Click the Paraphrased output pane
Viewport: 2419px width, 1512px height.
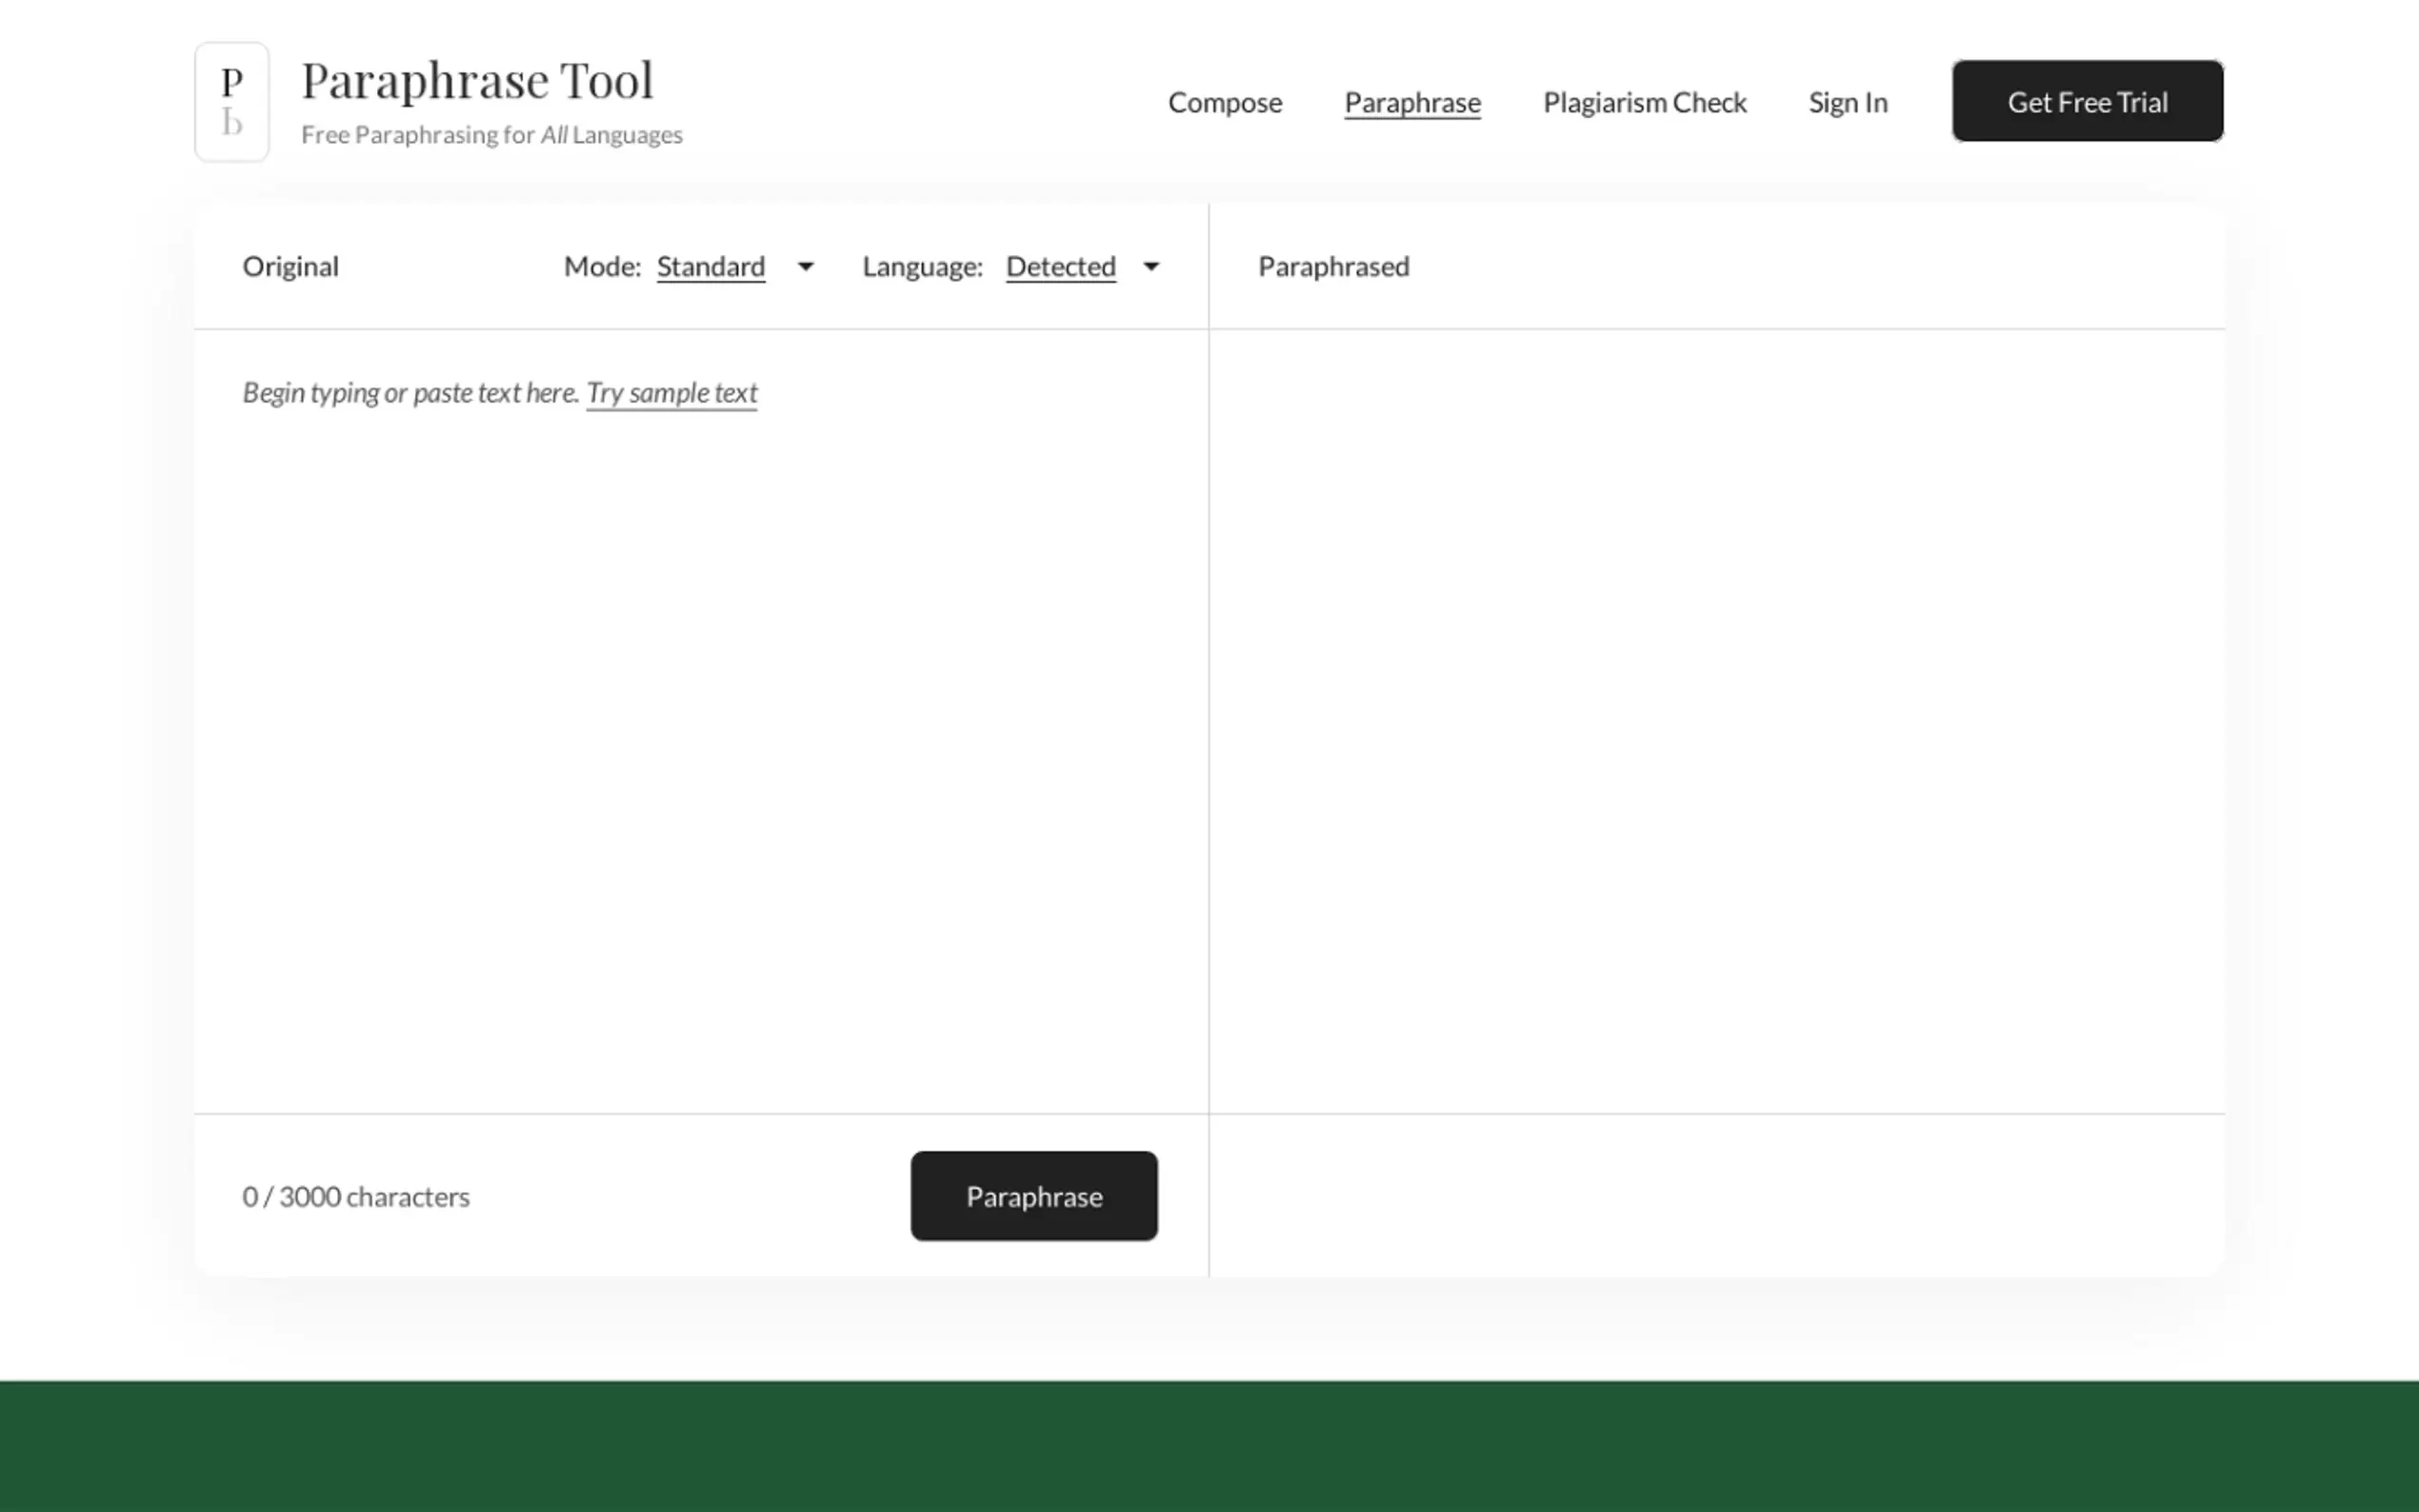1716,720
